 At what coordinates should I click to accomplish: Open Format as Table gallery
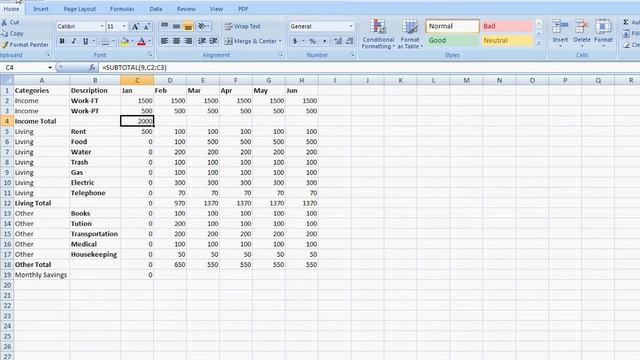(410, 34)
